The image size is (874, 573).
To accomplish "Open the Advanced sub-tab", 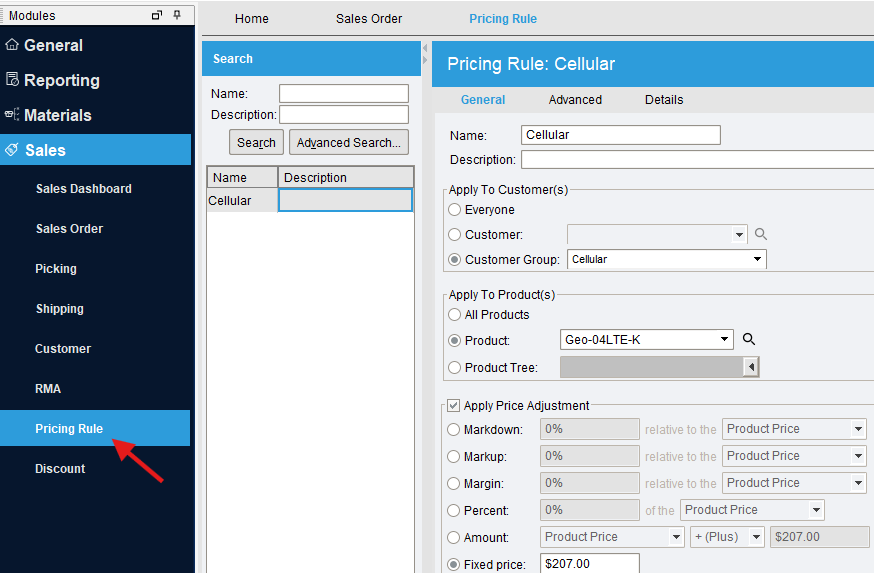I will point(575,100).
